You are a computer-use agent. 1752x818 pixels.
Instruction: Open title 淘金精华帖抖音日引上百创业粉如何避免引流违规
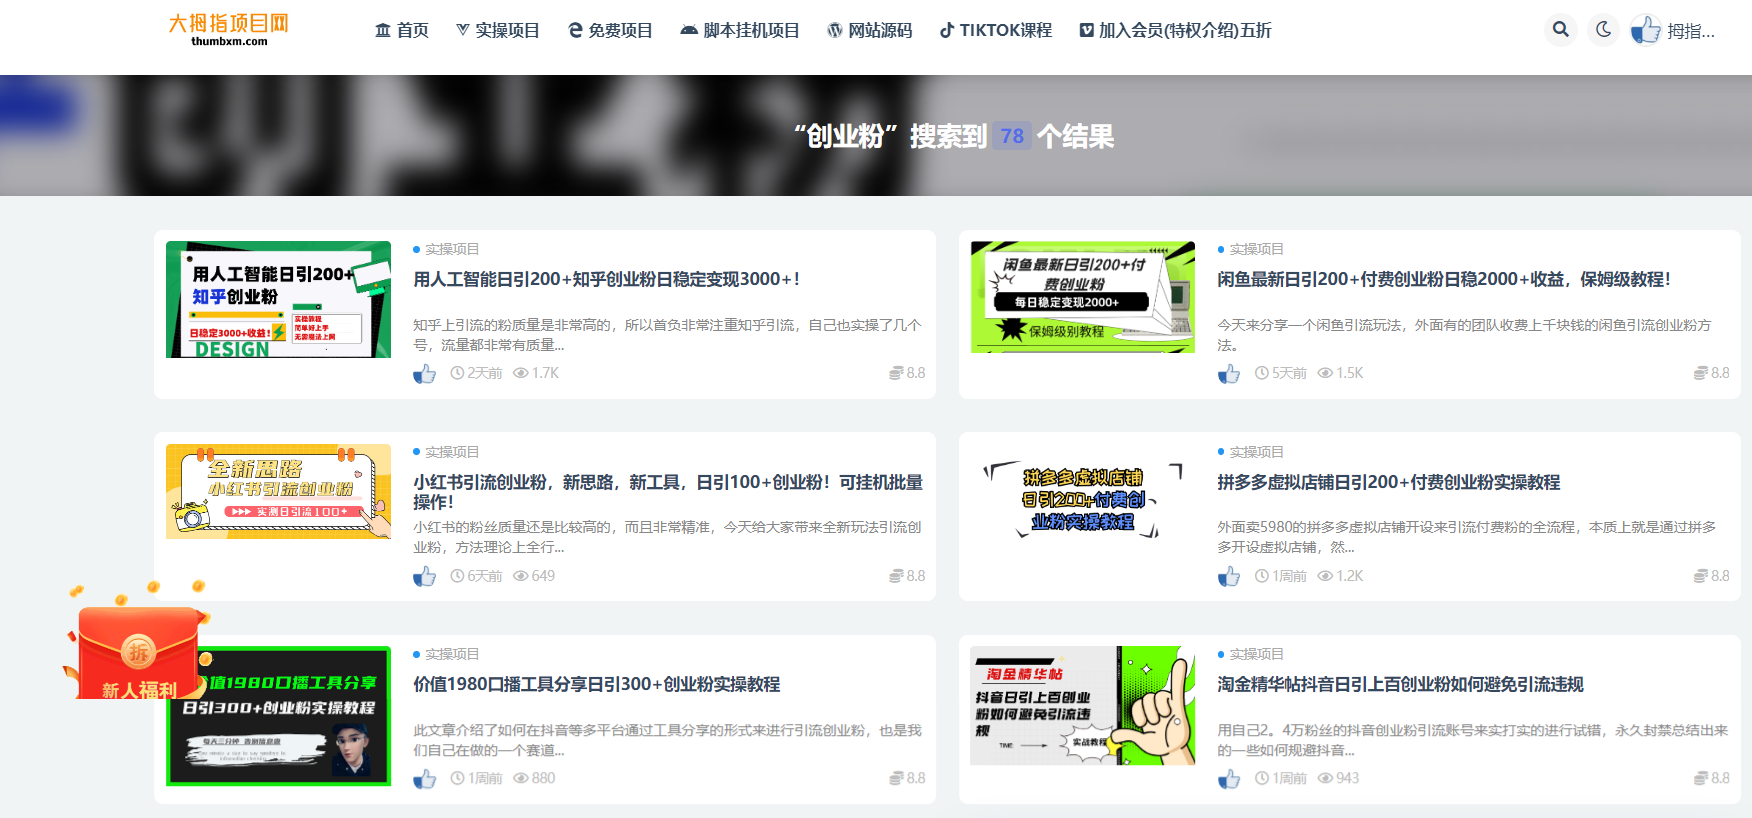[x=1401, y=684]
